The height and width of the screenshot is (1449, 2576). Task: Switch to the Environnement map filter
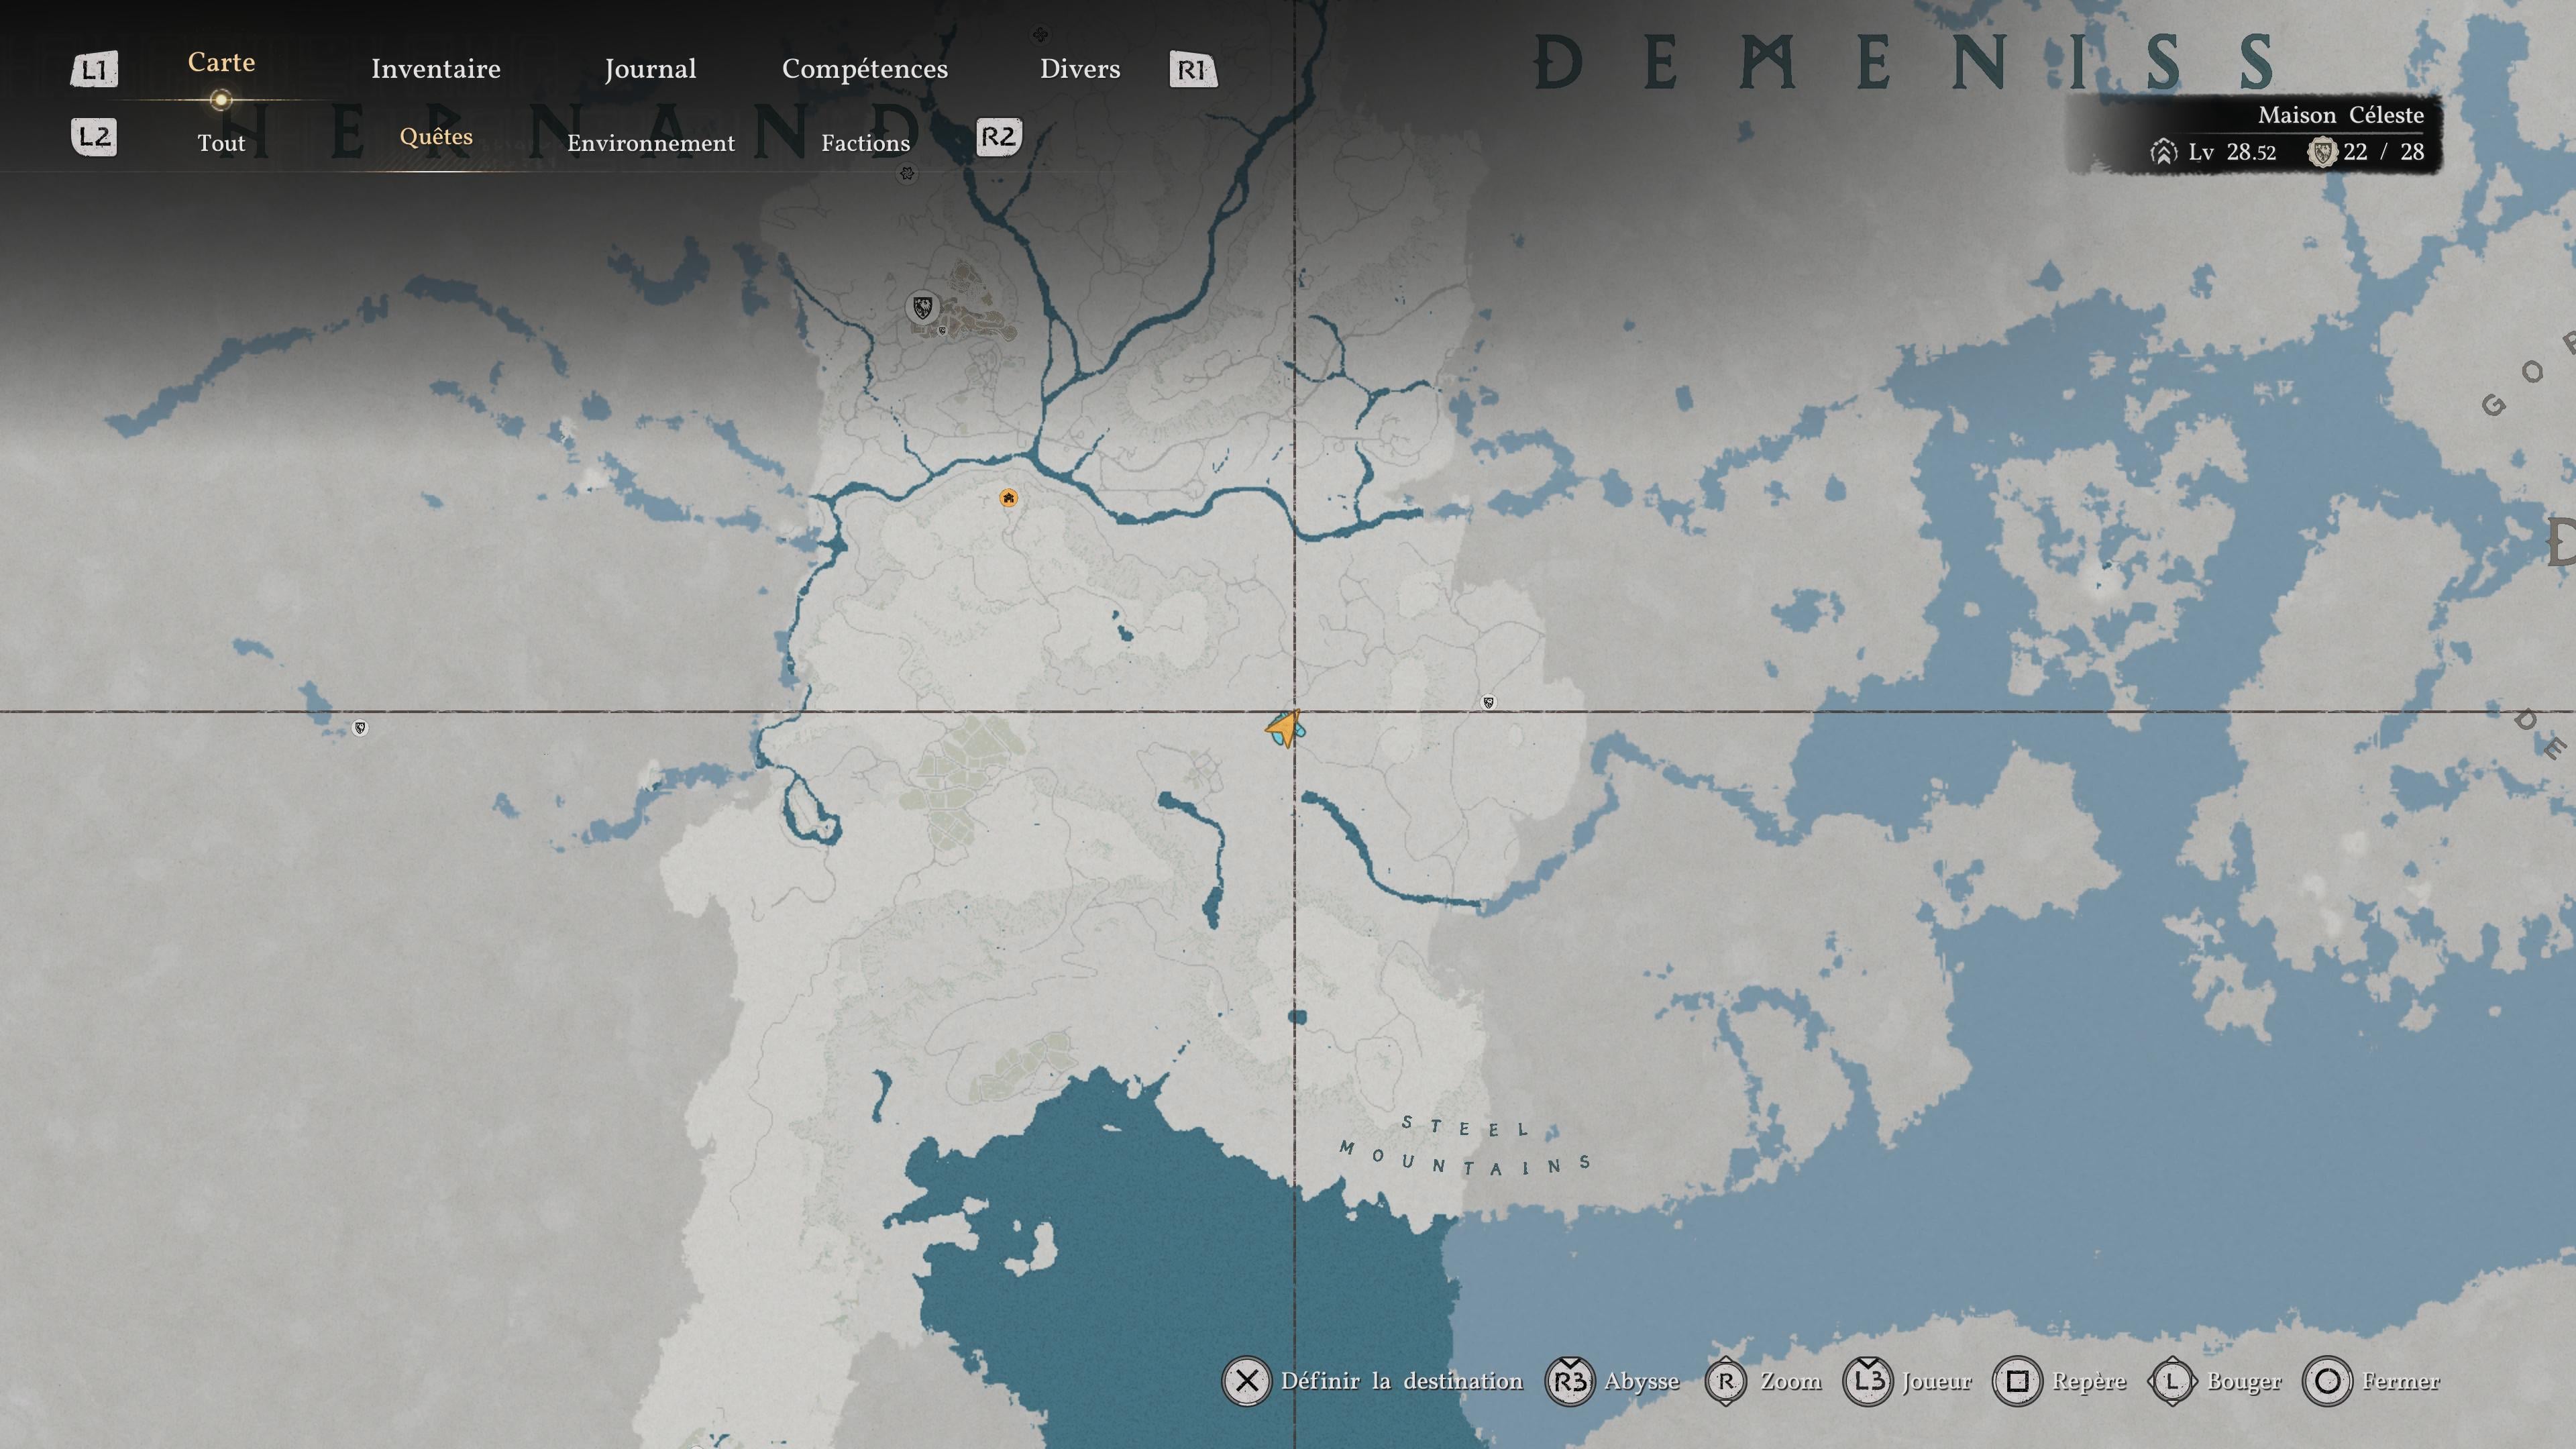tap(651, 143)
